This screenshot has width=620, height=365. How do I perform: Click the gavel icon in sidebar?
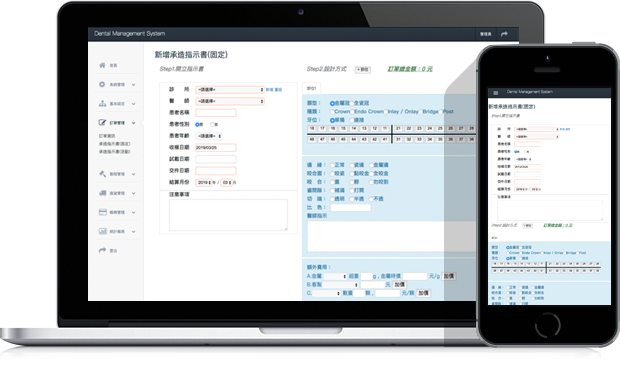[x=102, y=174]
